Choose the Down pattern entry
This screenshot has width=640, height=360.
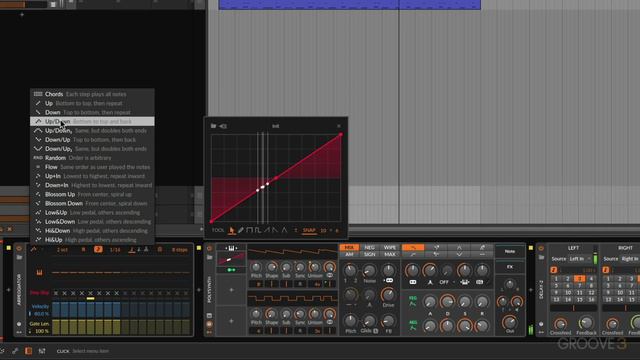click(92, 112)
